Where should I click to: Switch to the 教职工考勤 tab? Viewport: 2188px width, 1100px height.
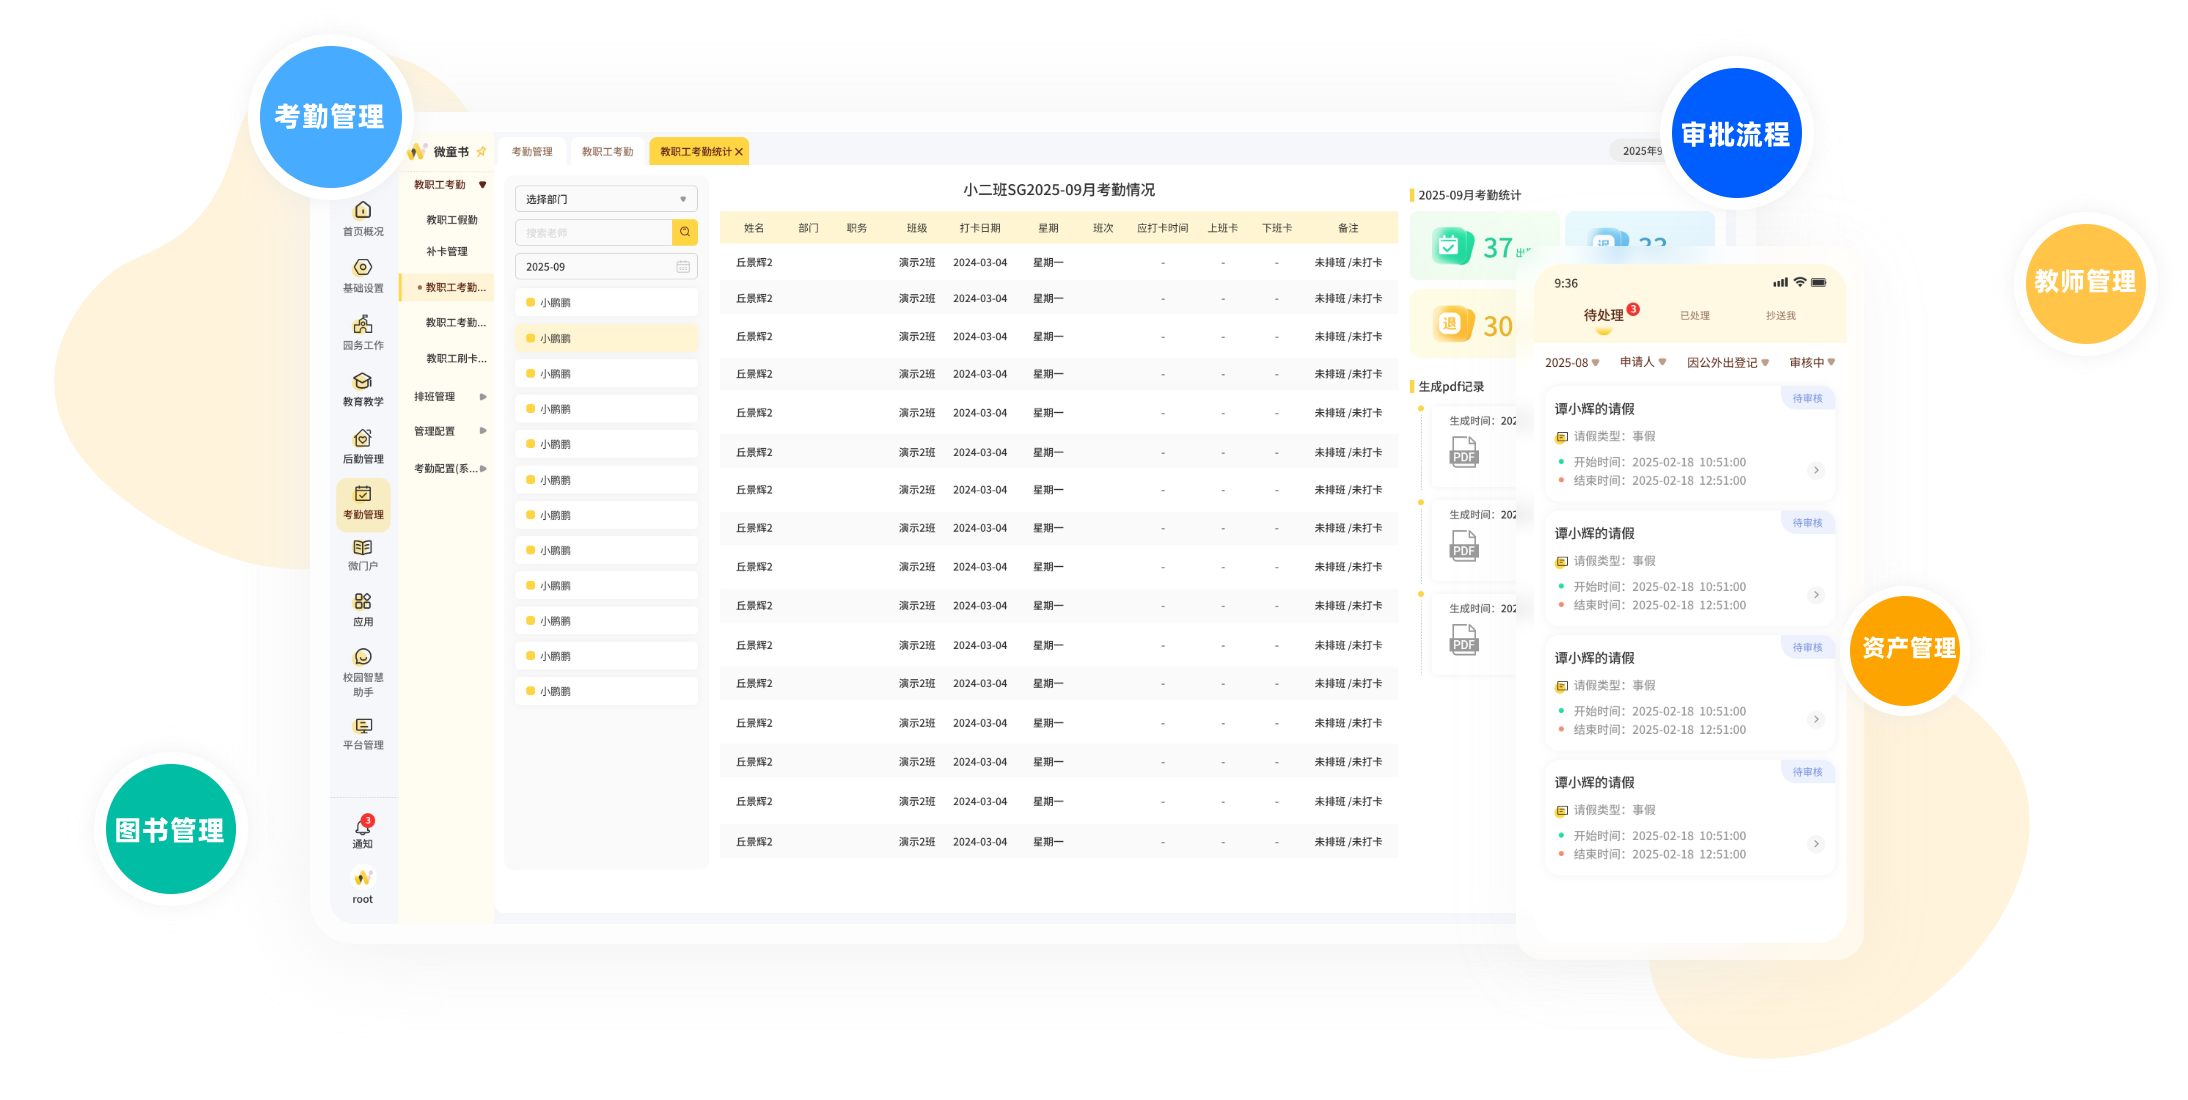tap(608, 152)
